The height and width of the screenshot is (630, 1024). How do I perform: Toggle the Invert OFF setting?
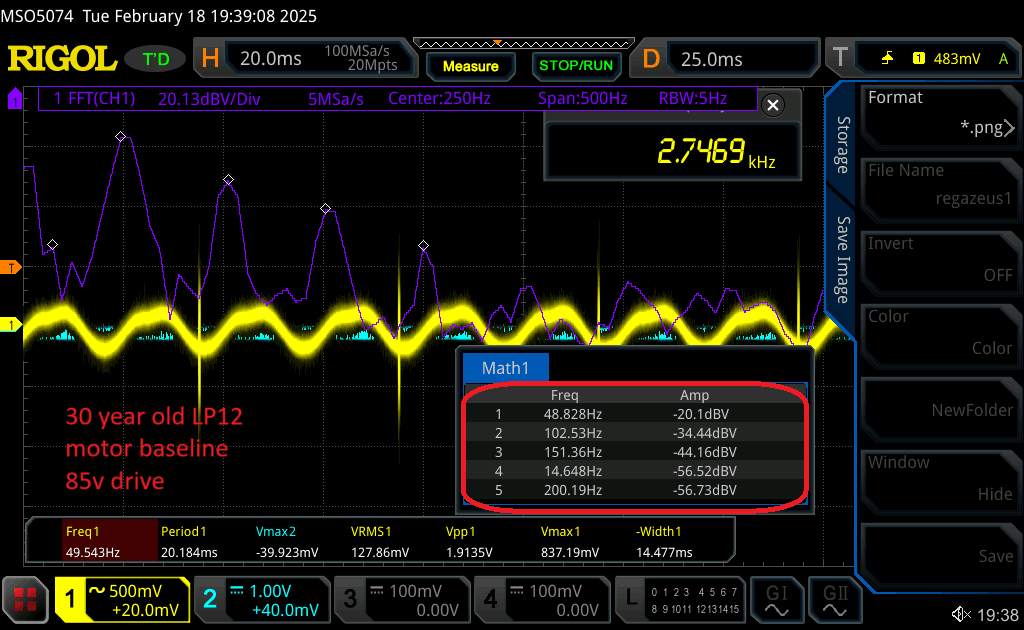tap(938, 259)
